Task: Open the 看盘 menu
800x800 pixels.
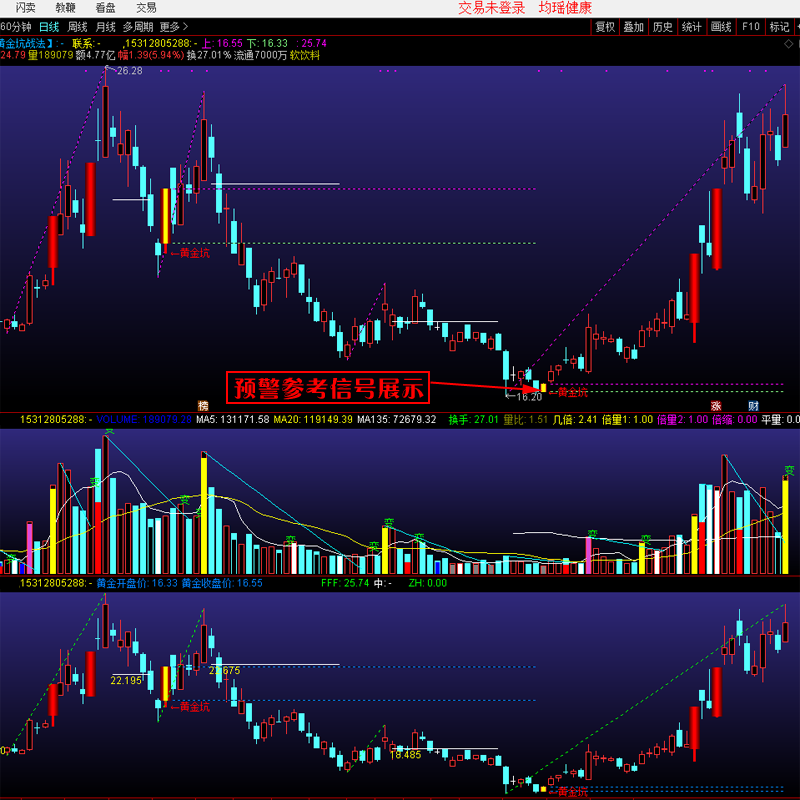Action: pos(105,8)
